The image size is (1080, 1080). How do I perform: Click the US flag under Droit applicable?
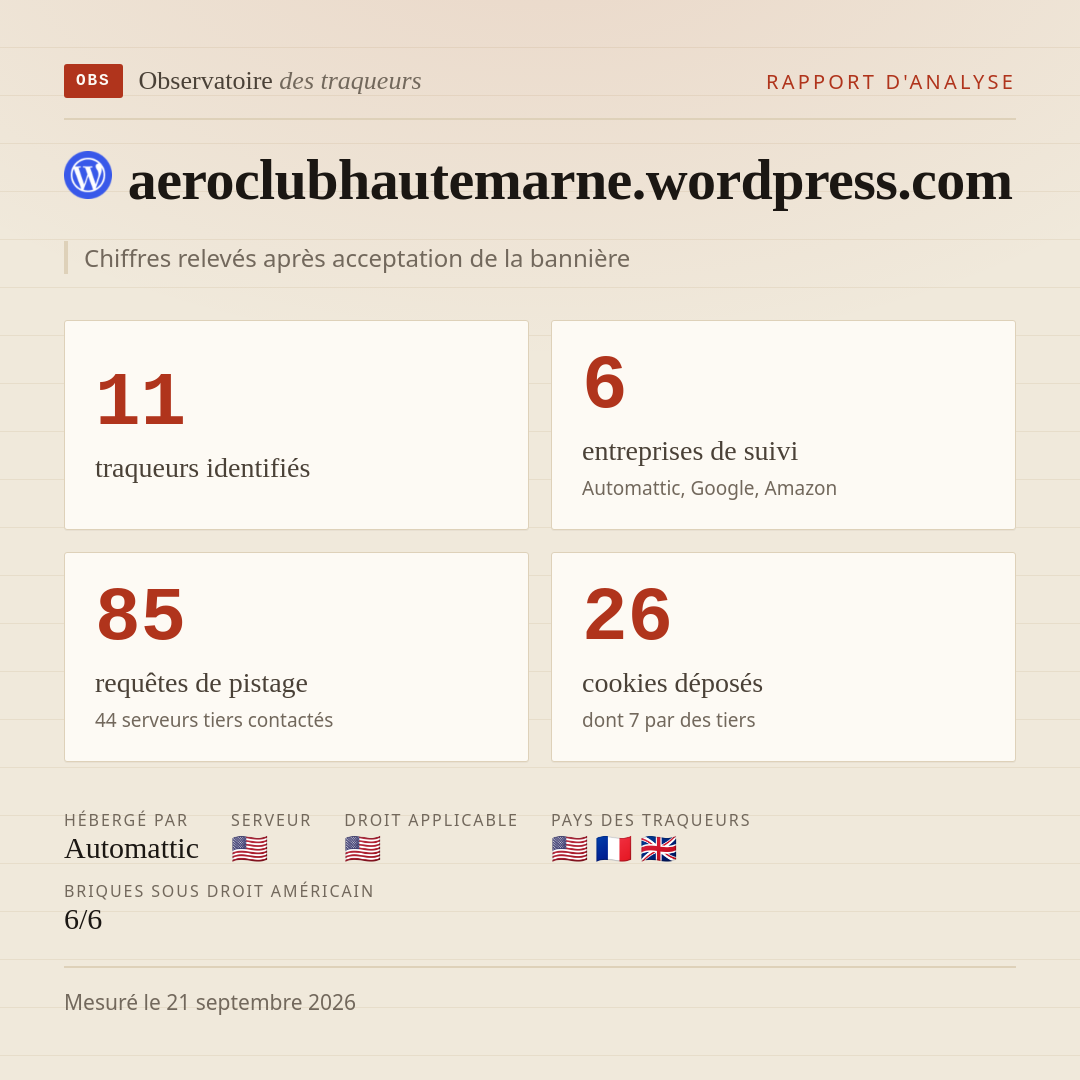point(362,849)
